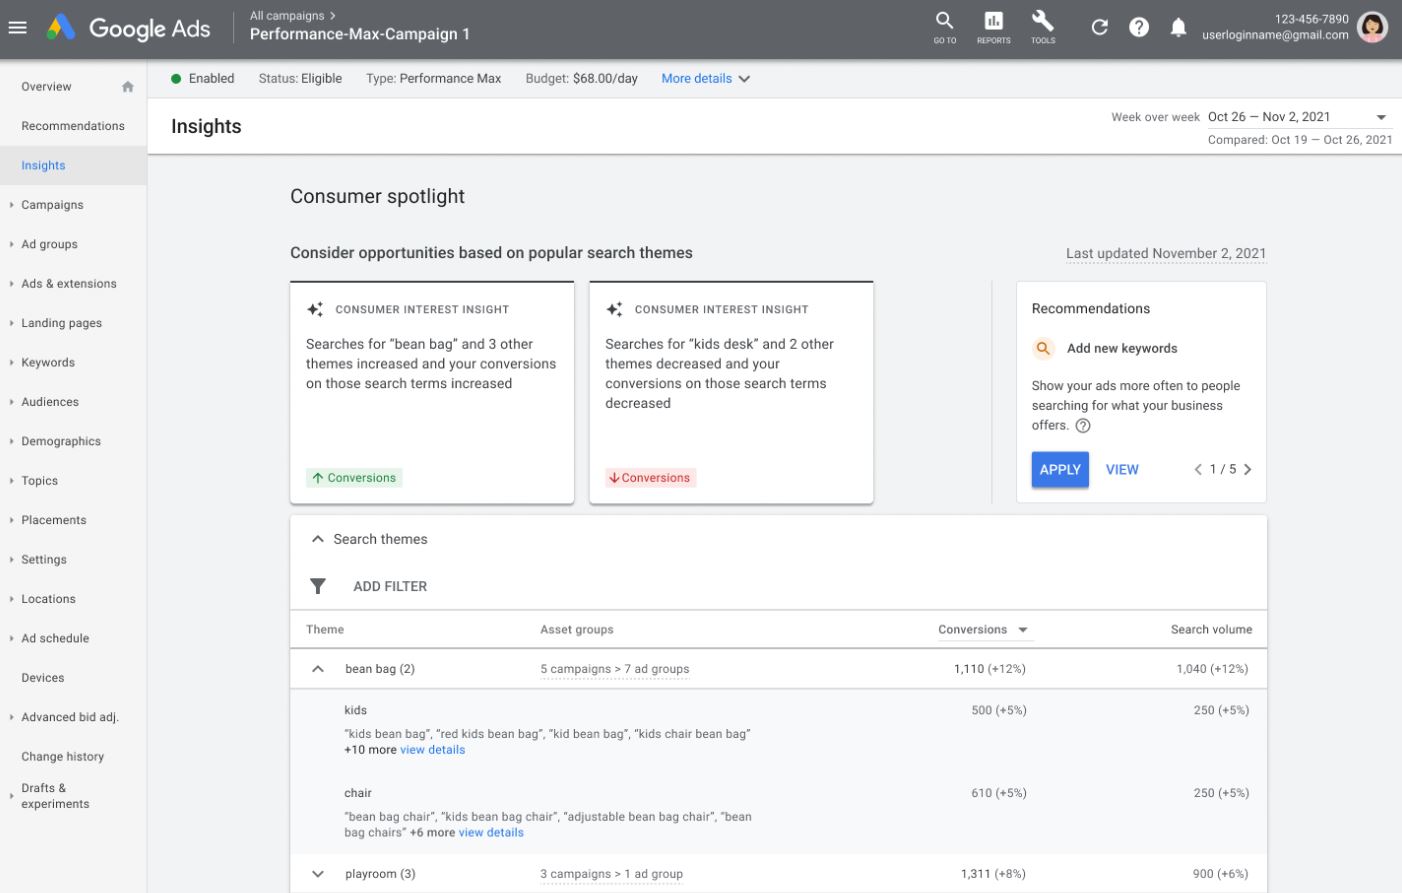The image size is (1402, 893).
Task: Open the help question mark icon
Action: tap(1139, 27)
